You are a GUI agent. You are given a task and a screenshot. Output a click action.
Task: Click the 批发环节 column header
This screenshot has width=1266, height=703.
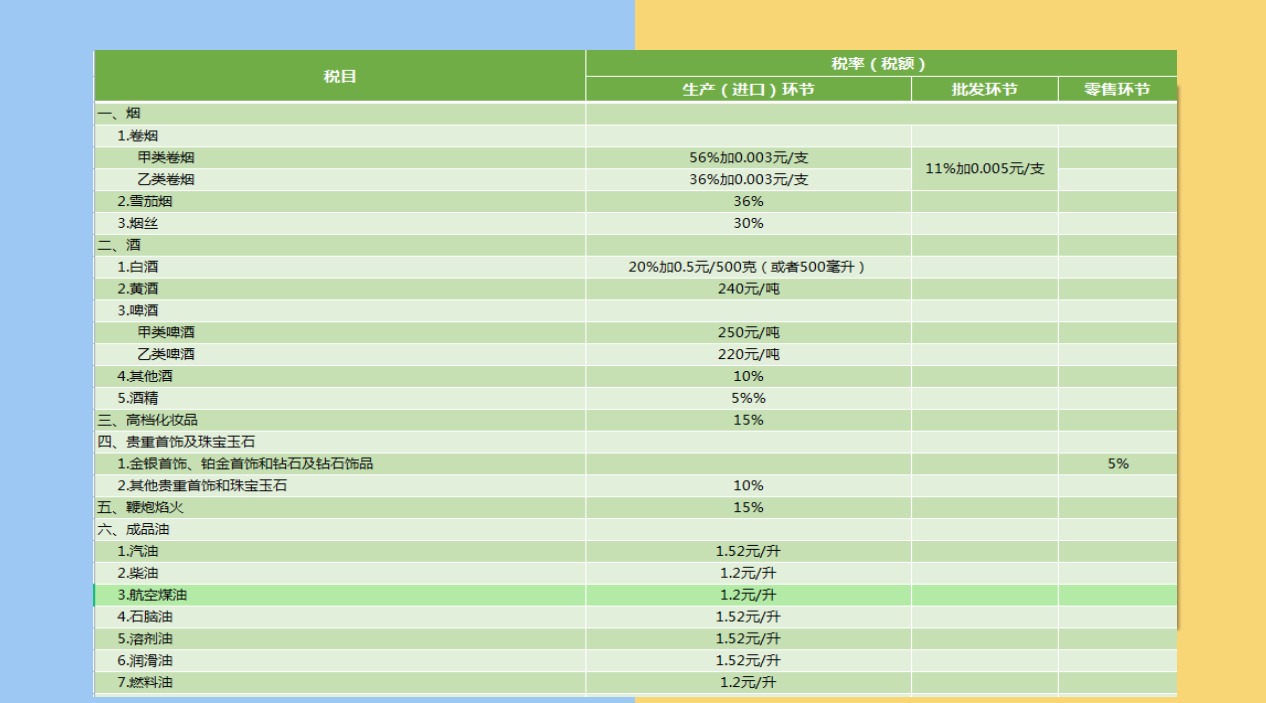[x=984, y=89]
